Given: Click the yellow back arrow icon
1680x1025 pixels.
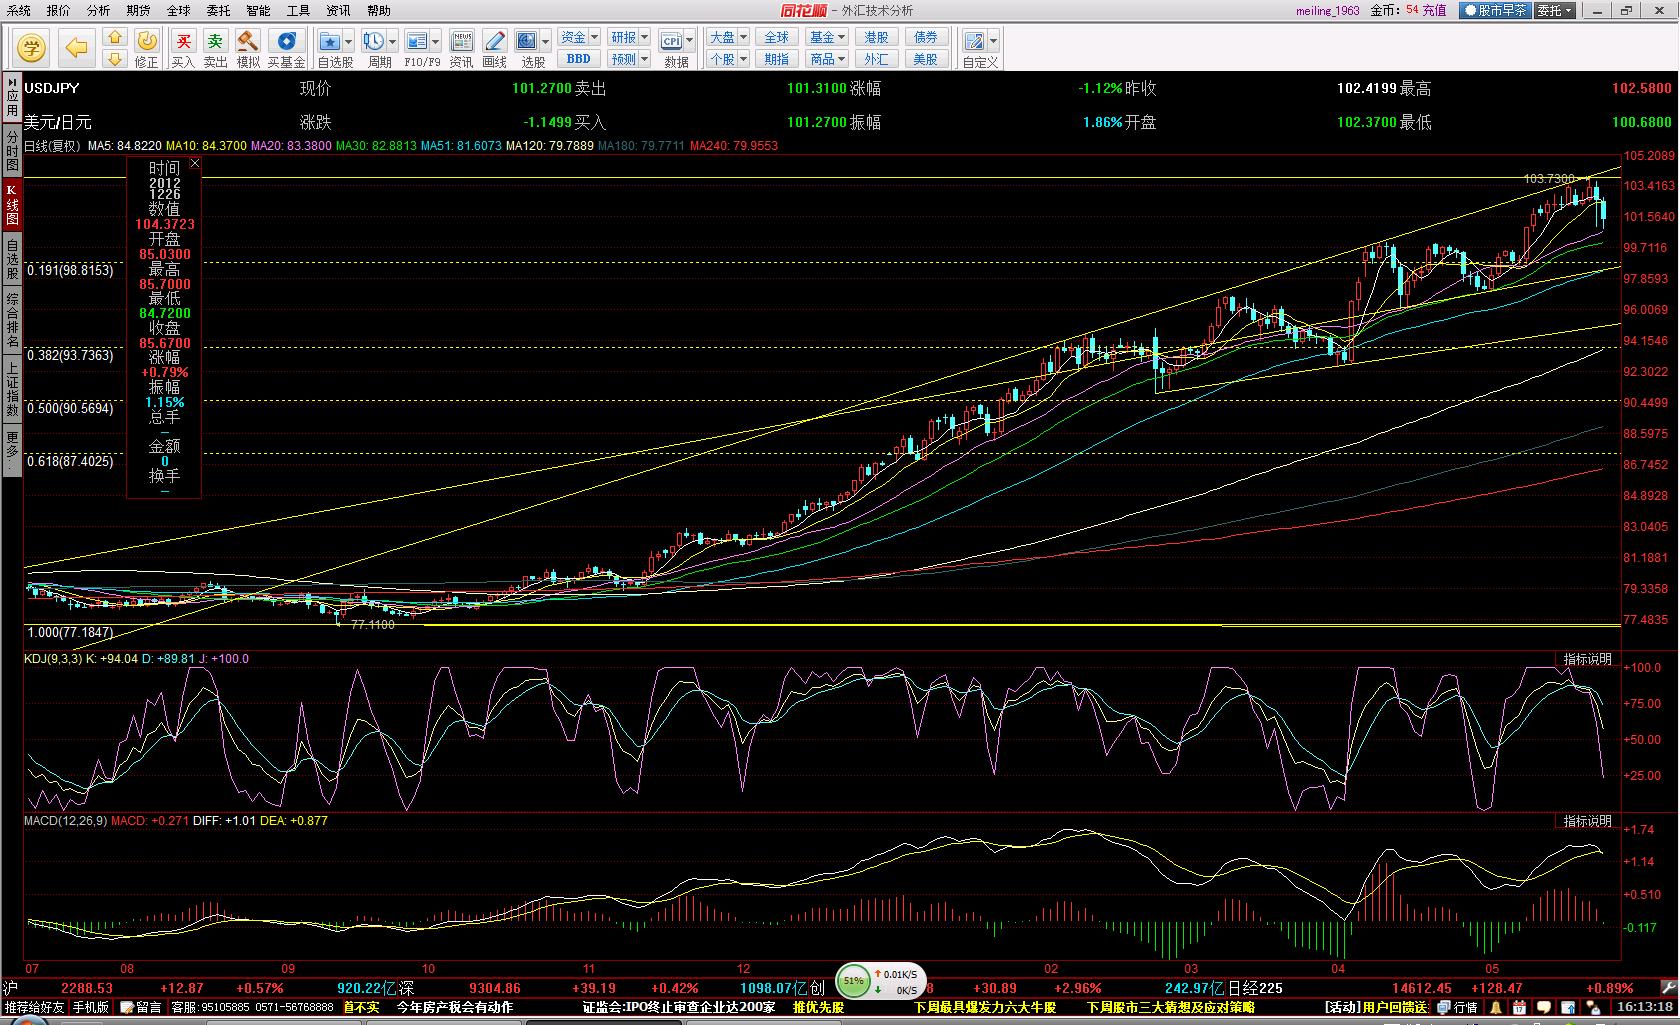Looking at the screenshot, I should point(77,47).
